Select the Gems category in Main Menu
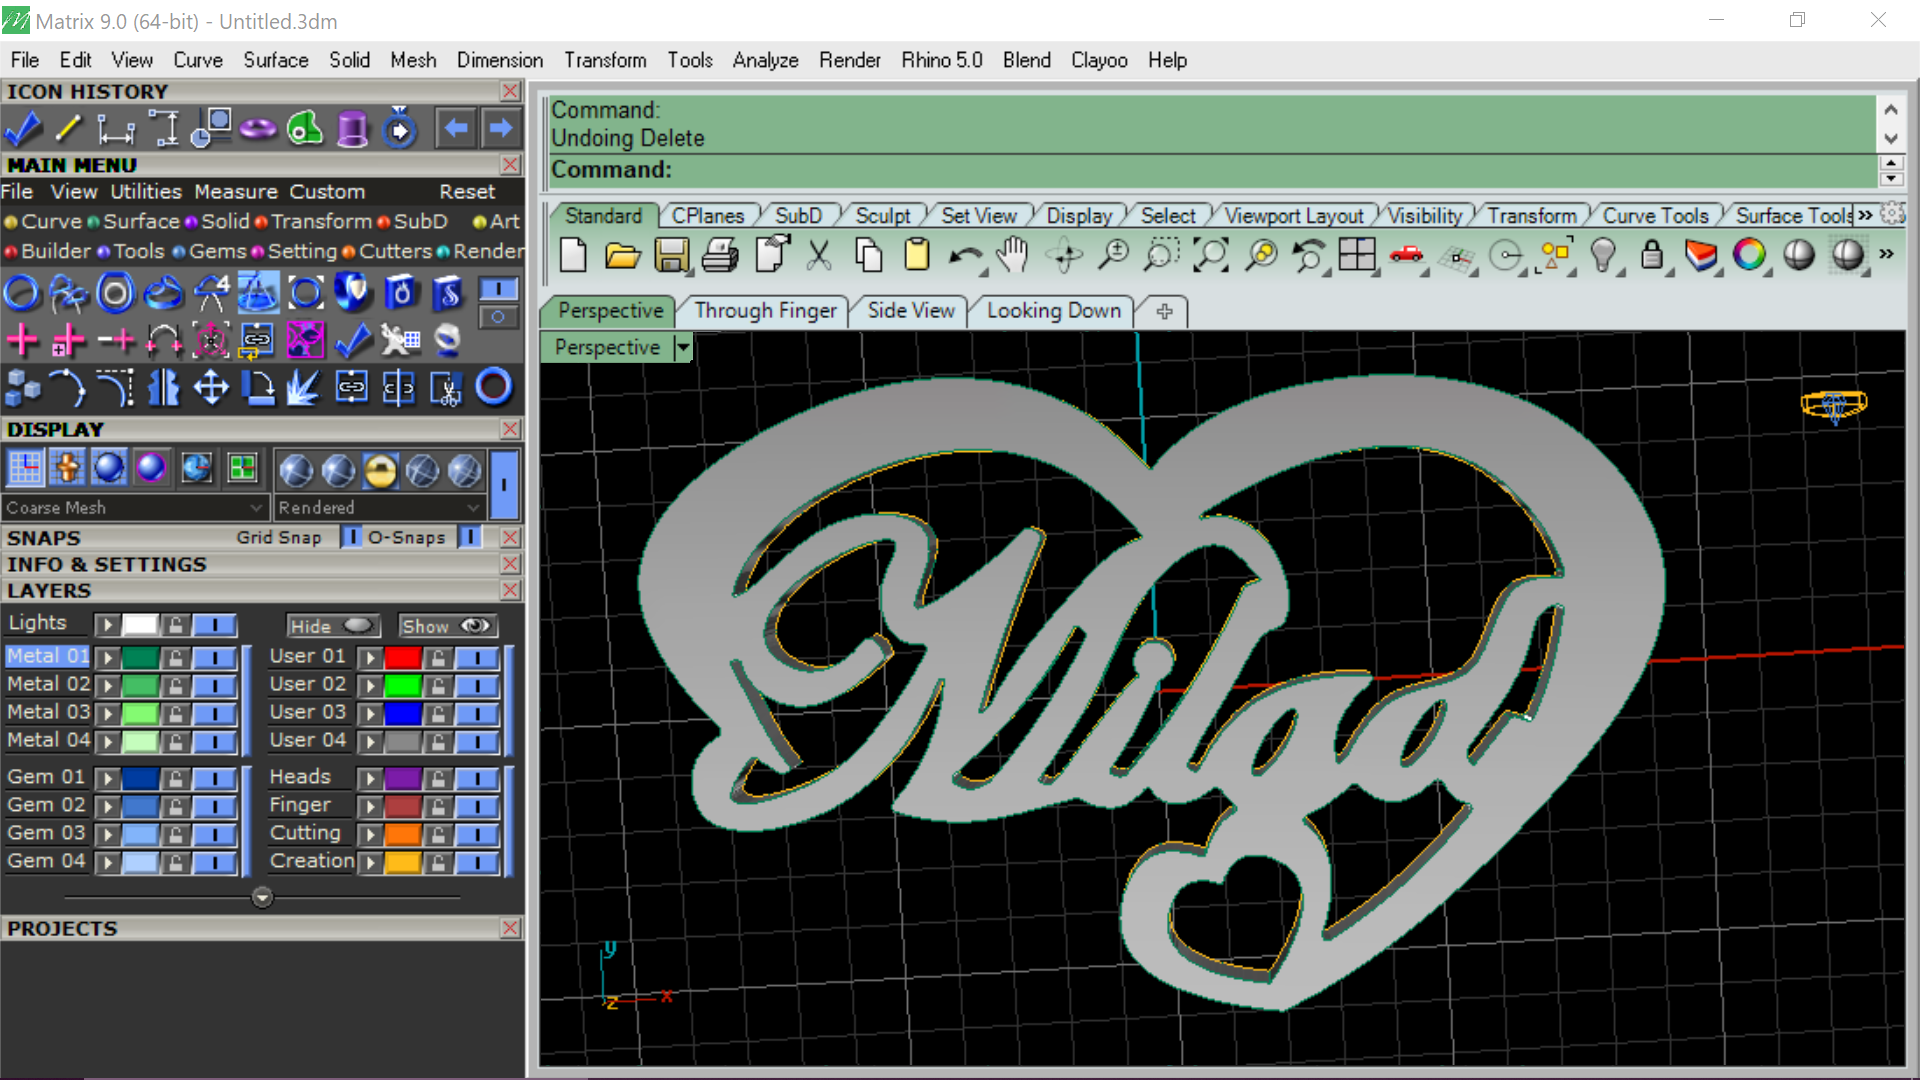This screenshot has height=1080, width=1920. tap(217, 251)
